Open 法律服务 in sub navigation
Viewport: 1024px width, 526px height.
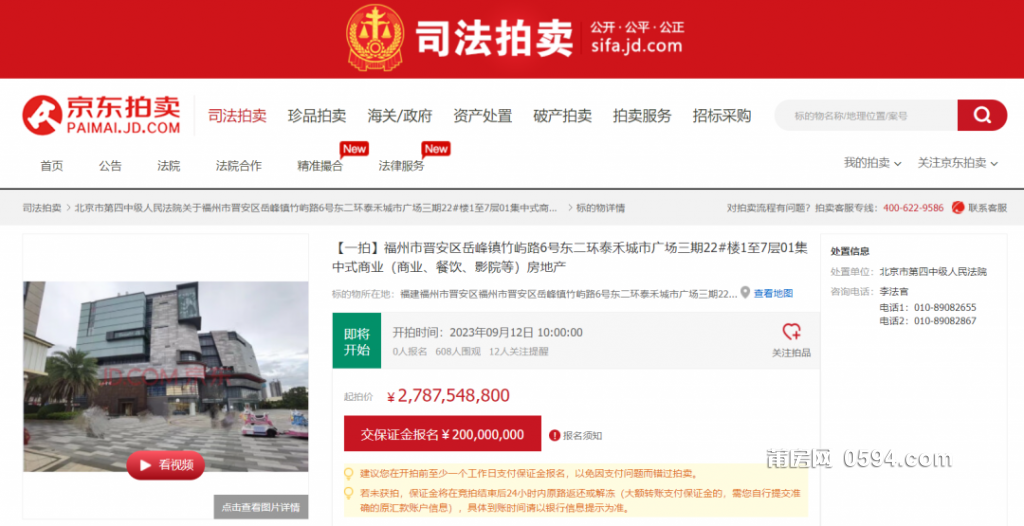point(402,166)
